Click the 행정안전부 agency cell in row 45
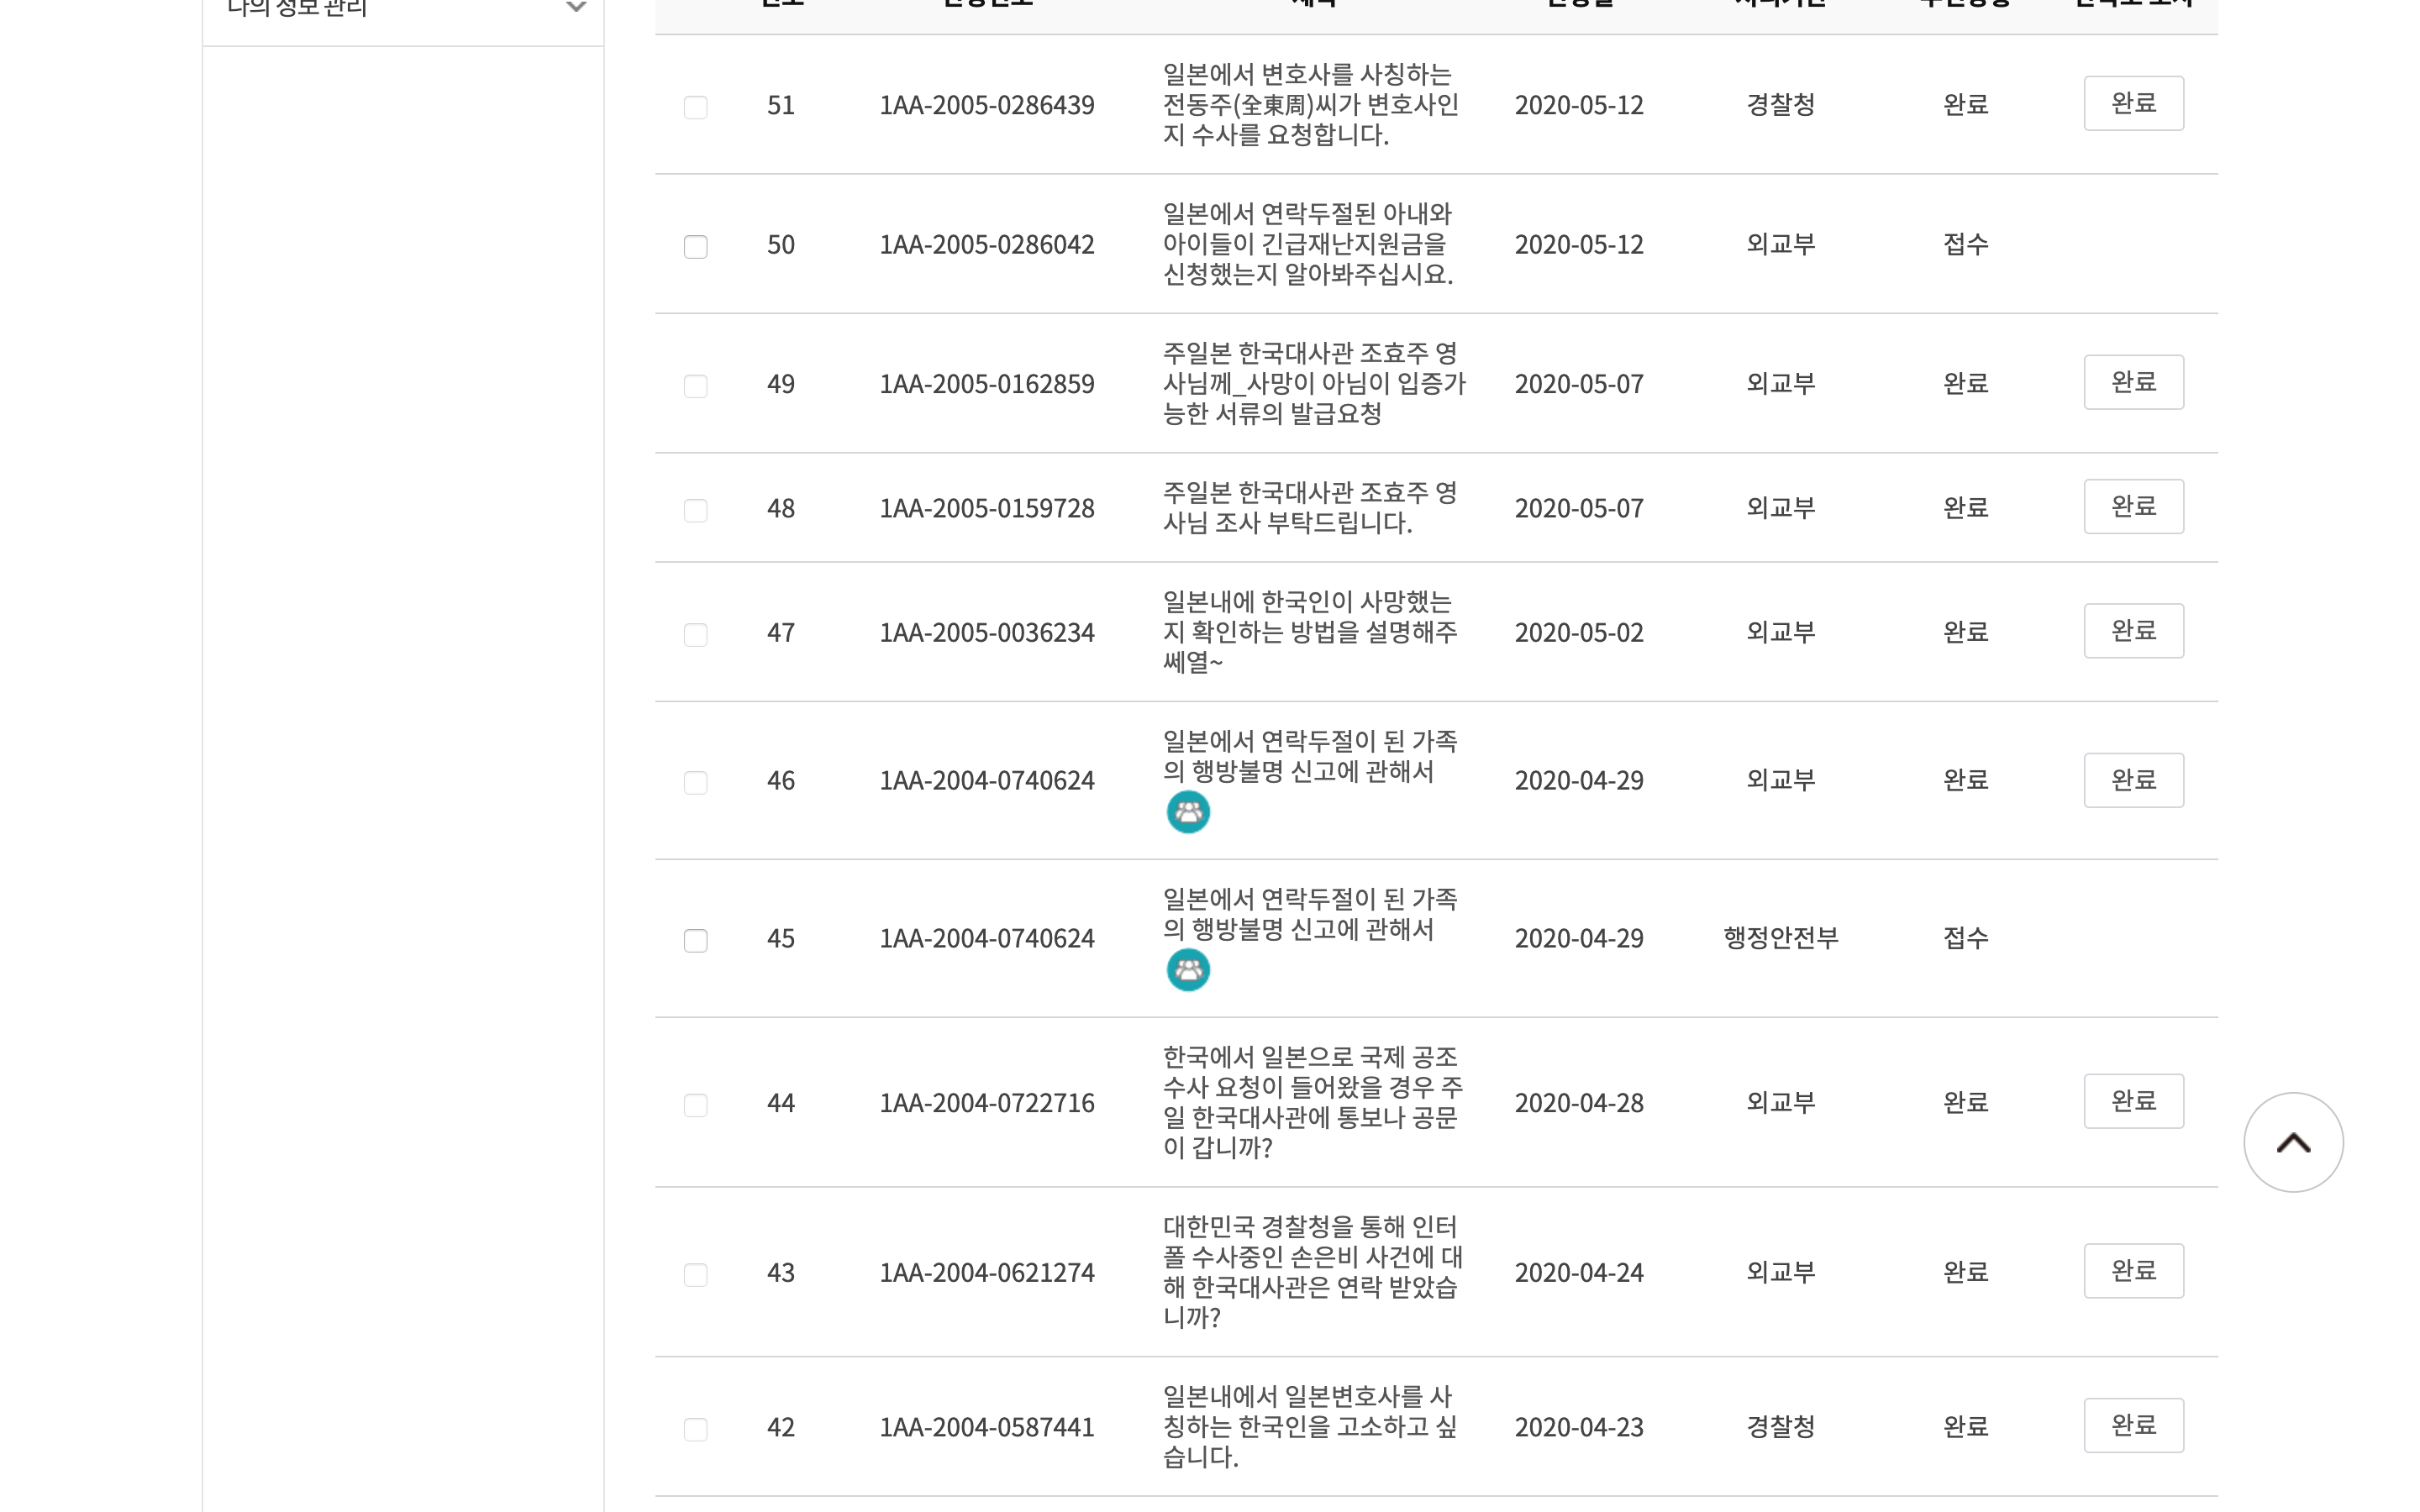The image size is (2420, 1512). pyautogui.click(x=1780, y=938)
